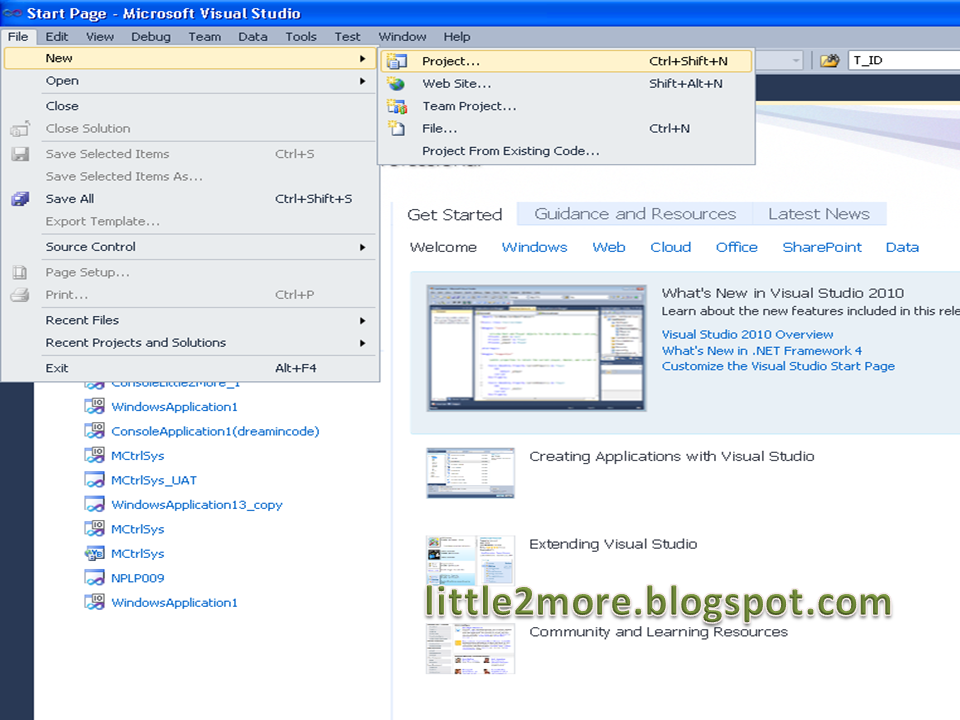
Task: Click the new File page icon
Action: [x=397, y=129]
